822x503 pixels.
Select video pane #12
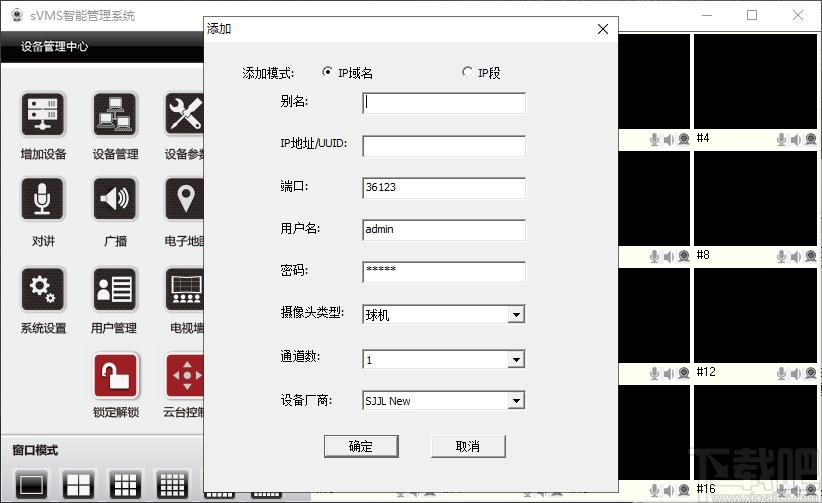755,316
